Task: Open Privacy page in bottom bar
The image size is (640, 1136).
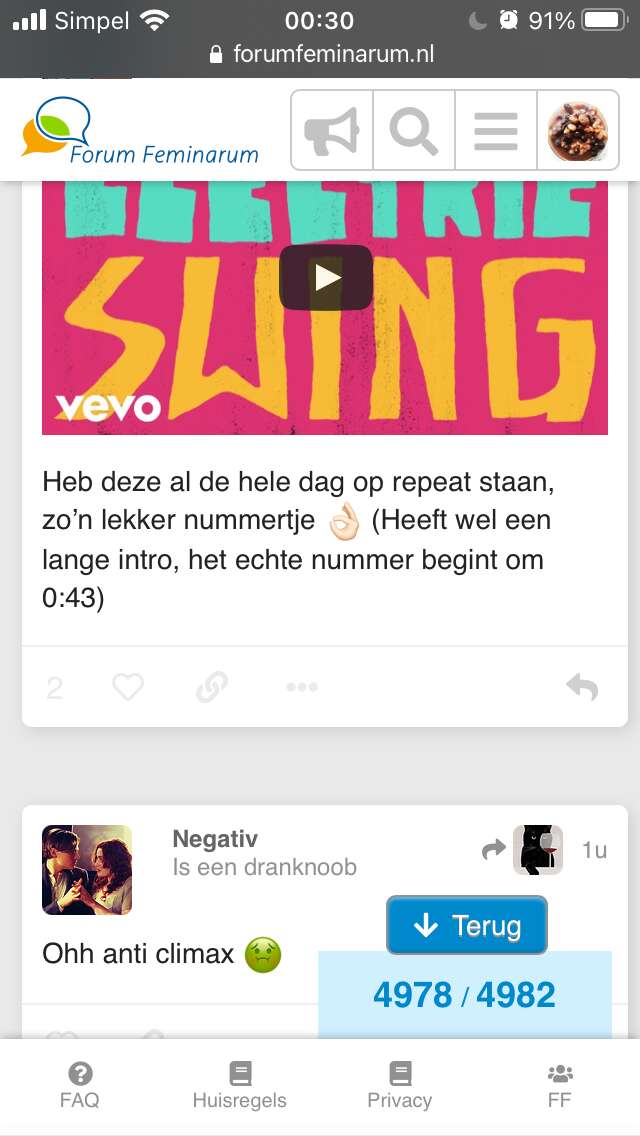Action: (399, 1085)
